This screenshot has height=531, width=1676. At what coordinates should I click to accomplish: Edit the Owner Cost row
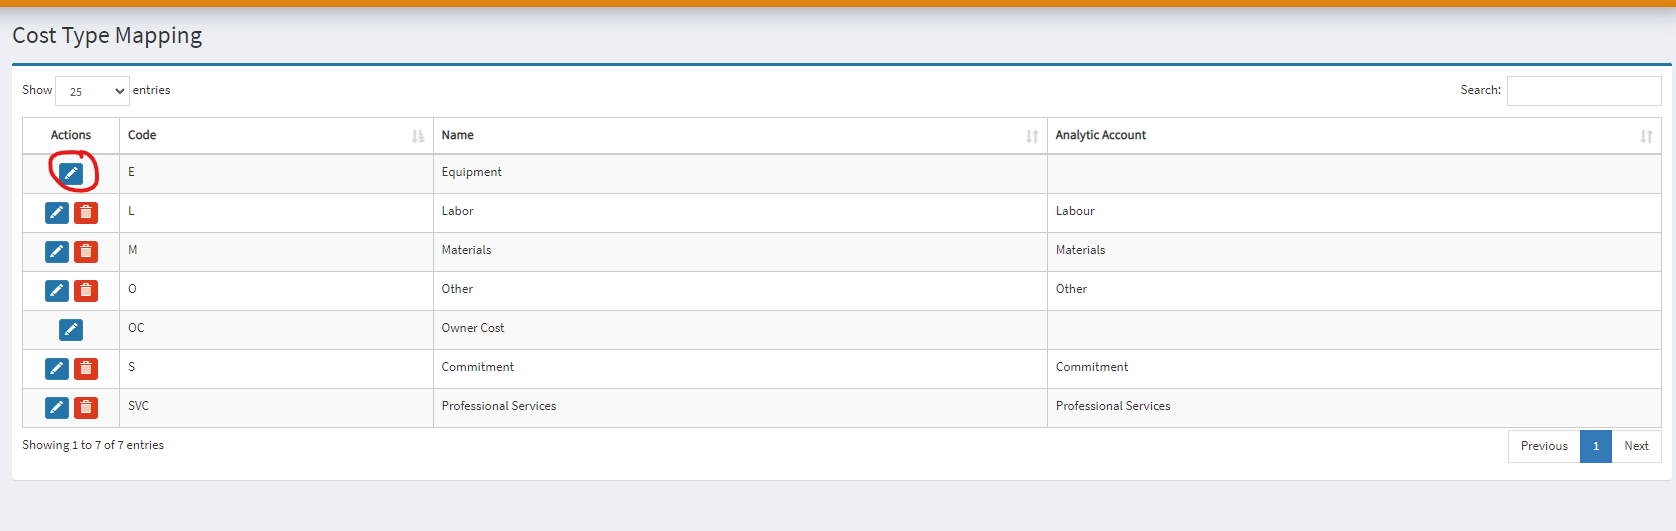pos(71,329)
